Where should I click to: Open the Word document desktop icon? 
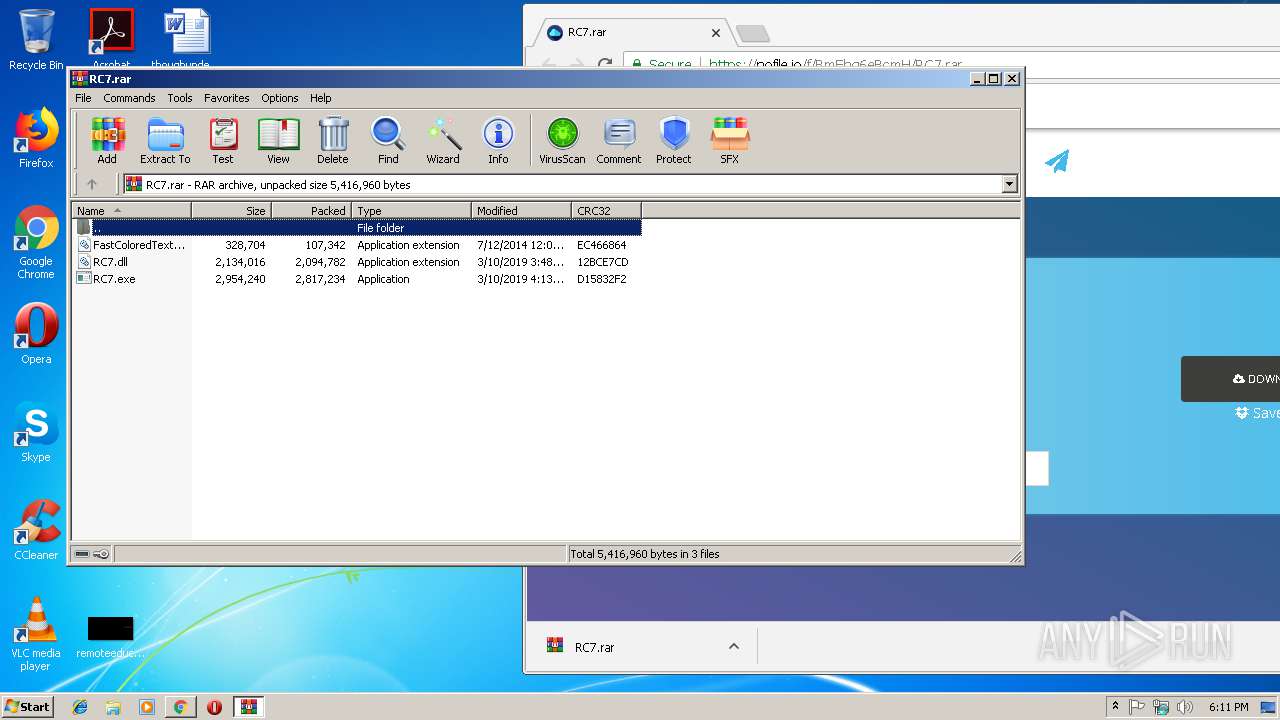click(186, 38)
